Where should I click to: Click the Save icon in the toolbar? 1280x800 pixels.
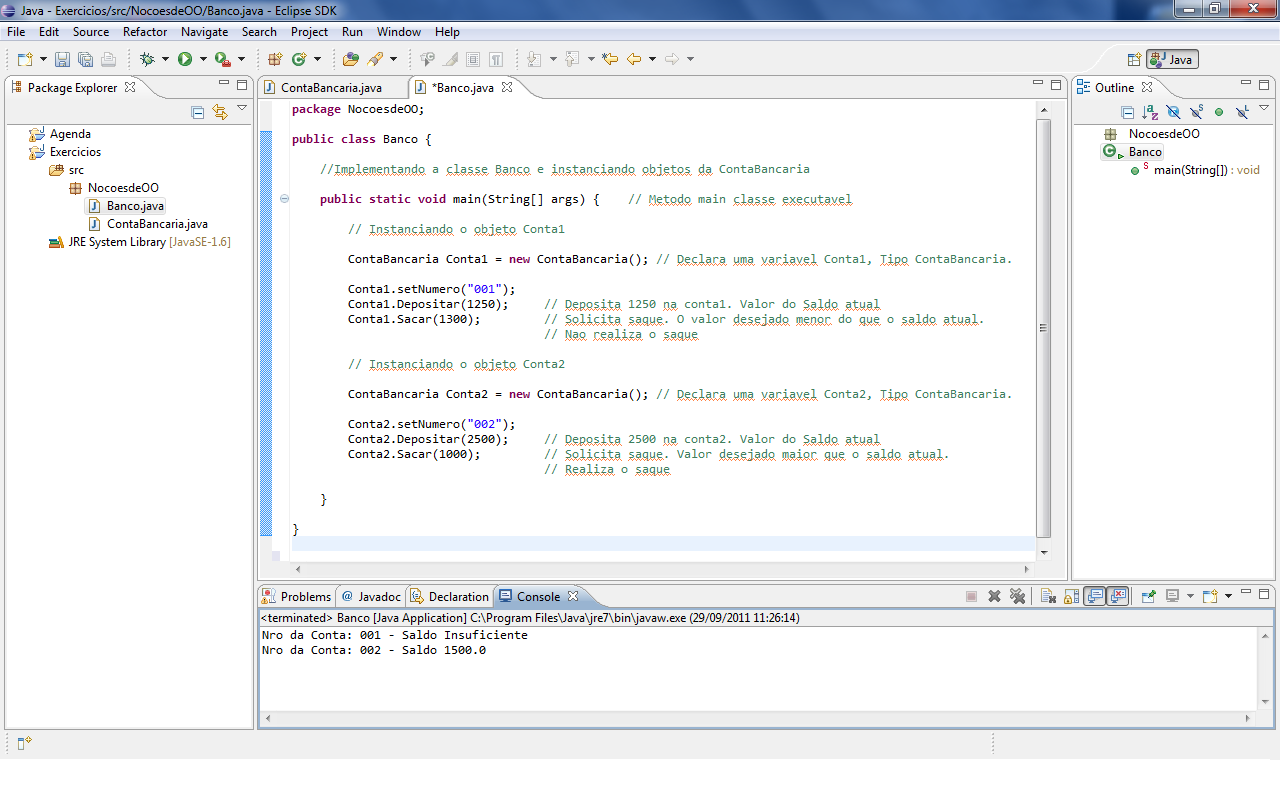(x=62, y=58)
